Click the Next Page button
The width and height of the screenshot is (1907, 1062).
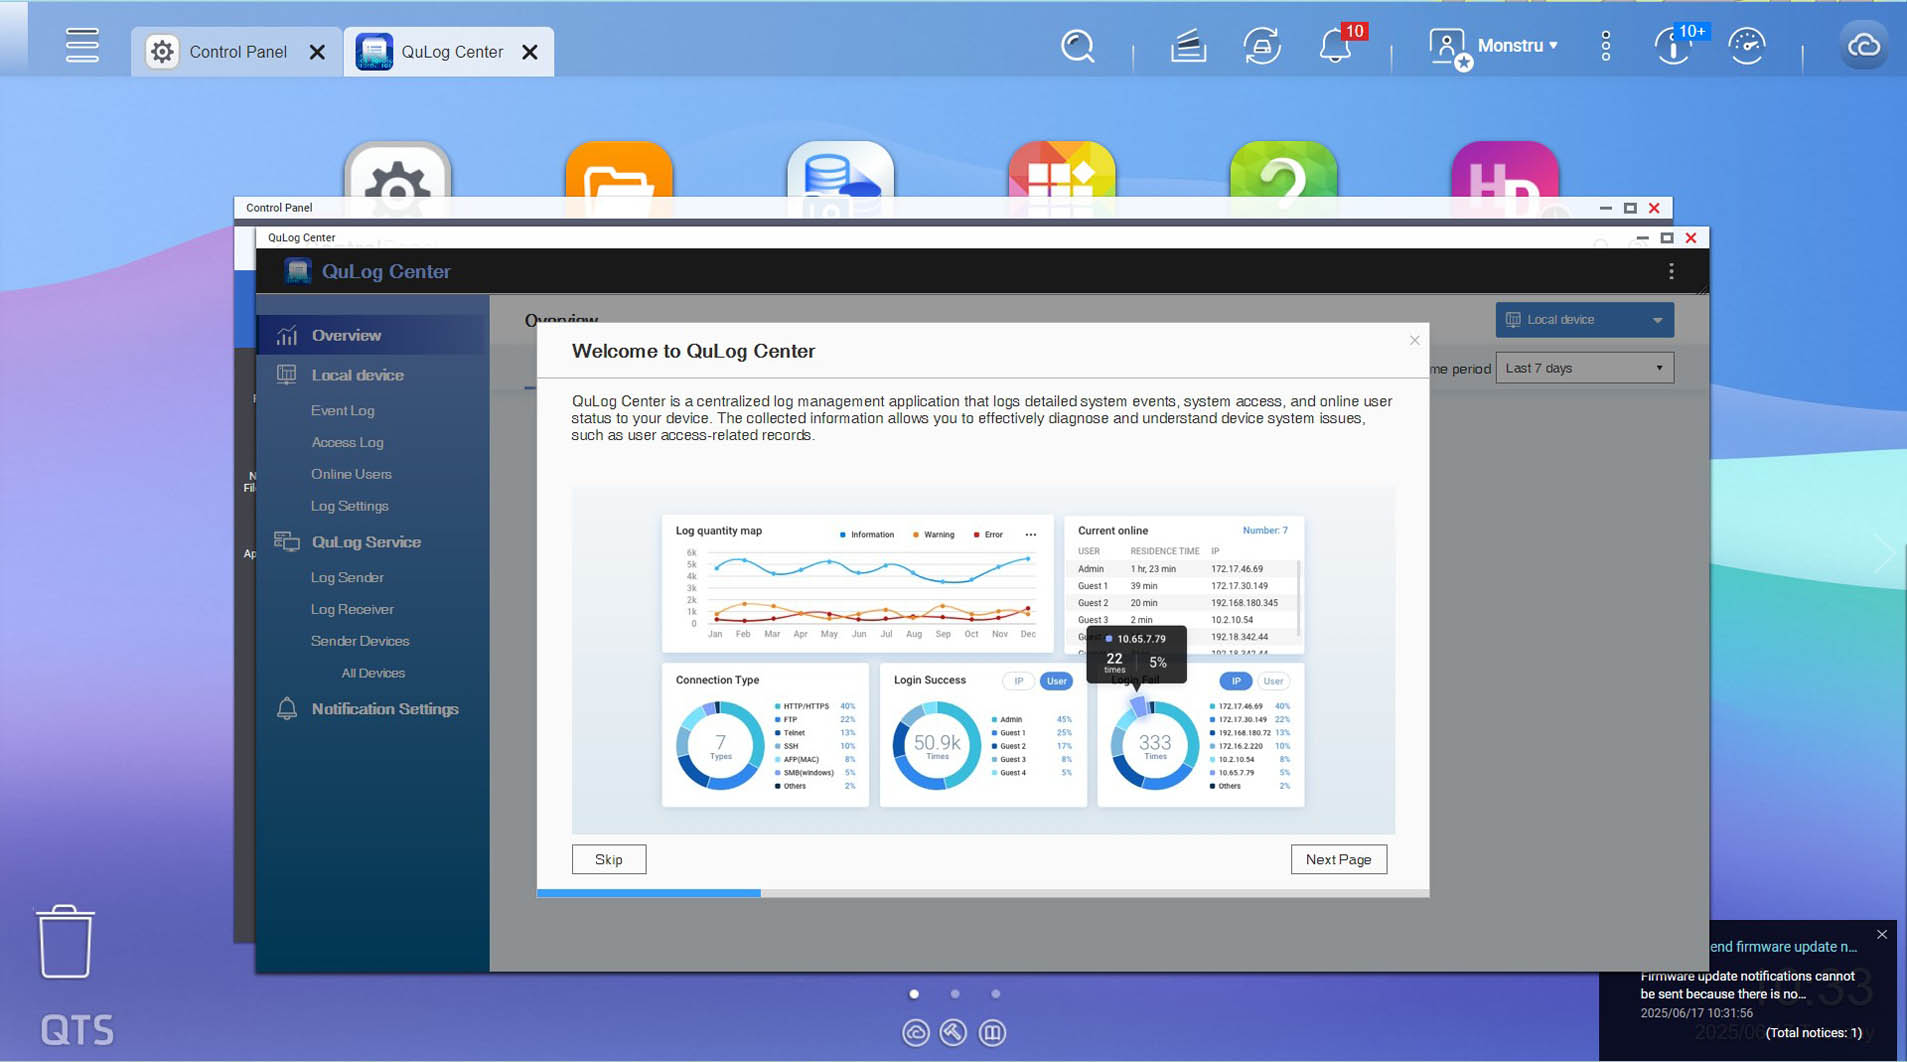[x=1338, y=859]
